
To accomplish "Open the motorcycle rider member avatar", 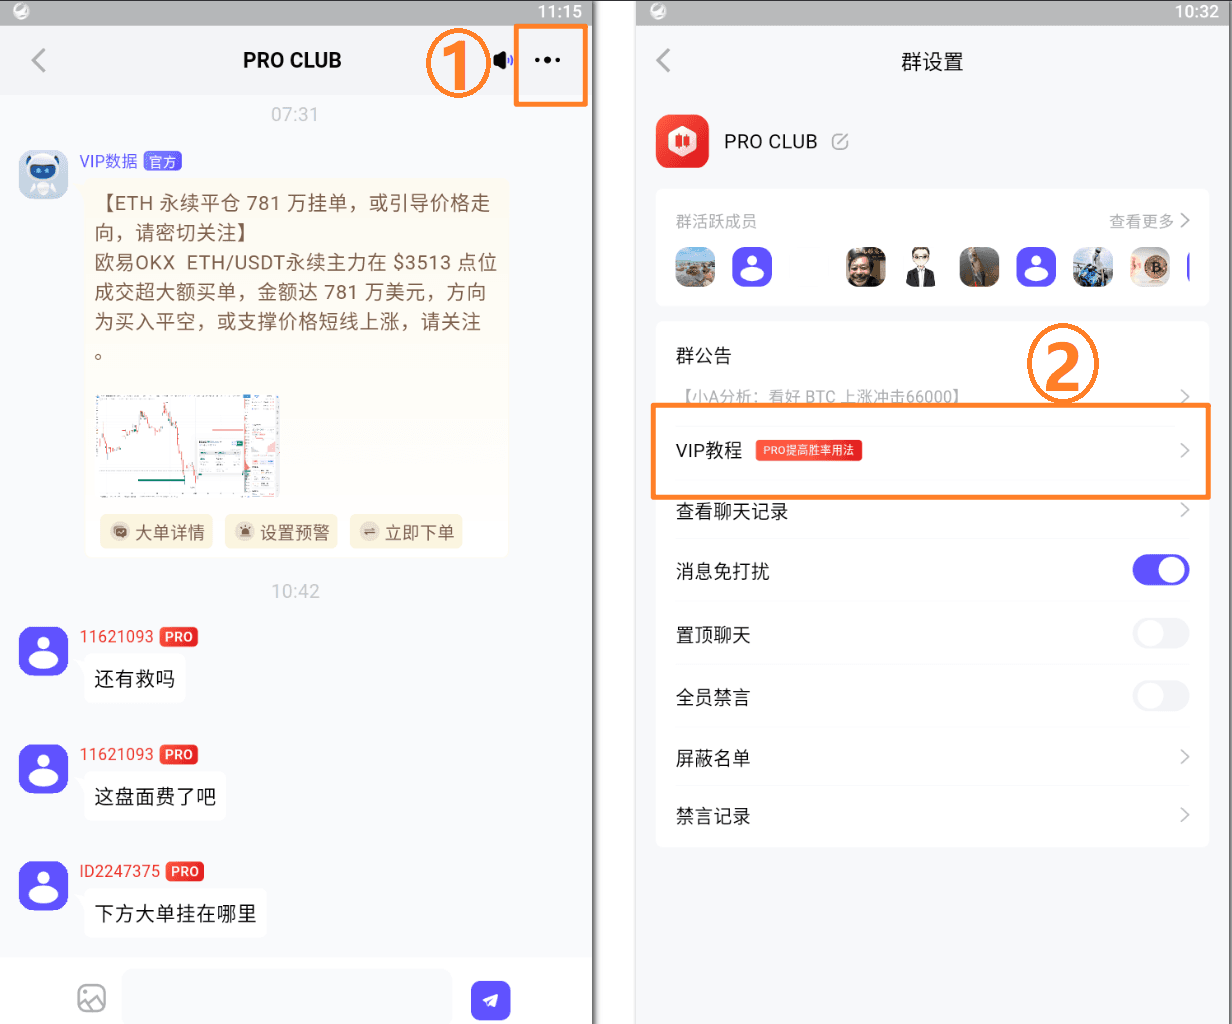I will (x=1093, y=267).
